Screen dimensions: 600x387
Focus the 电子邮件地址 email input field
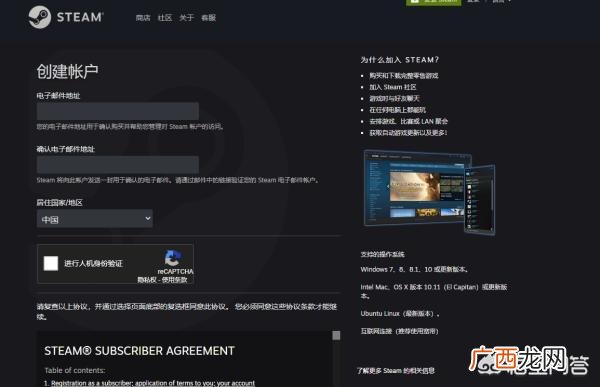pyautogui.click(x=118, y=111)
